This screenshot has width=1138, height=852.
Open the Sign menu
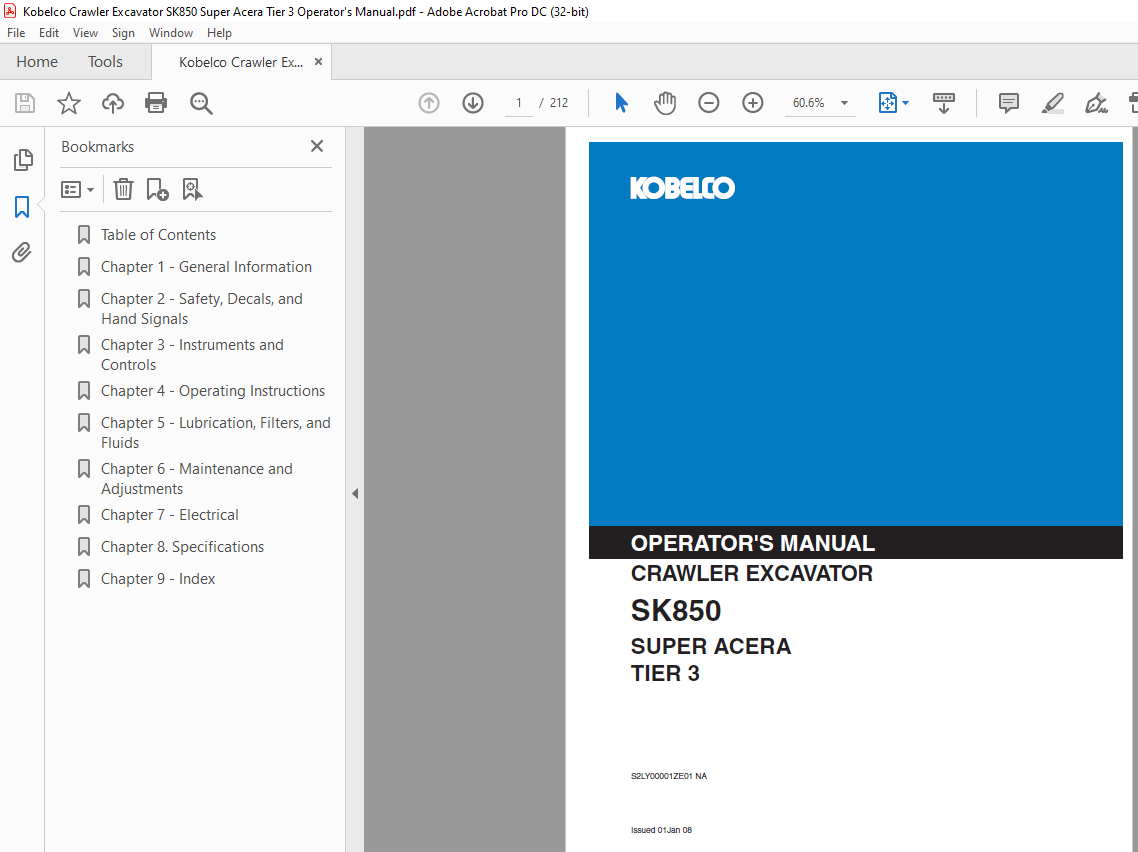(x=123, y=33)
